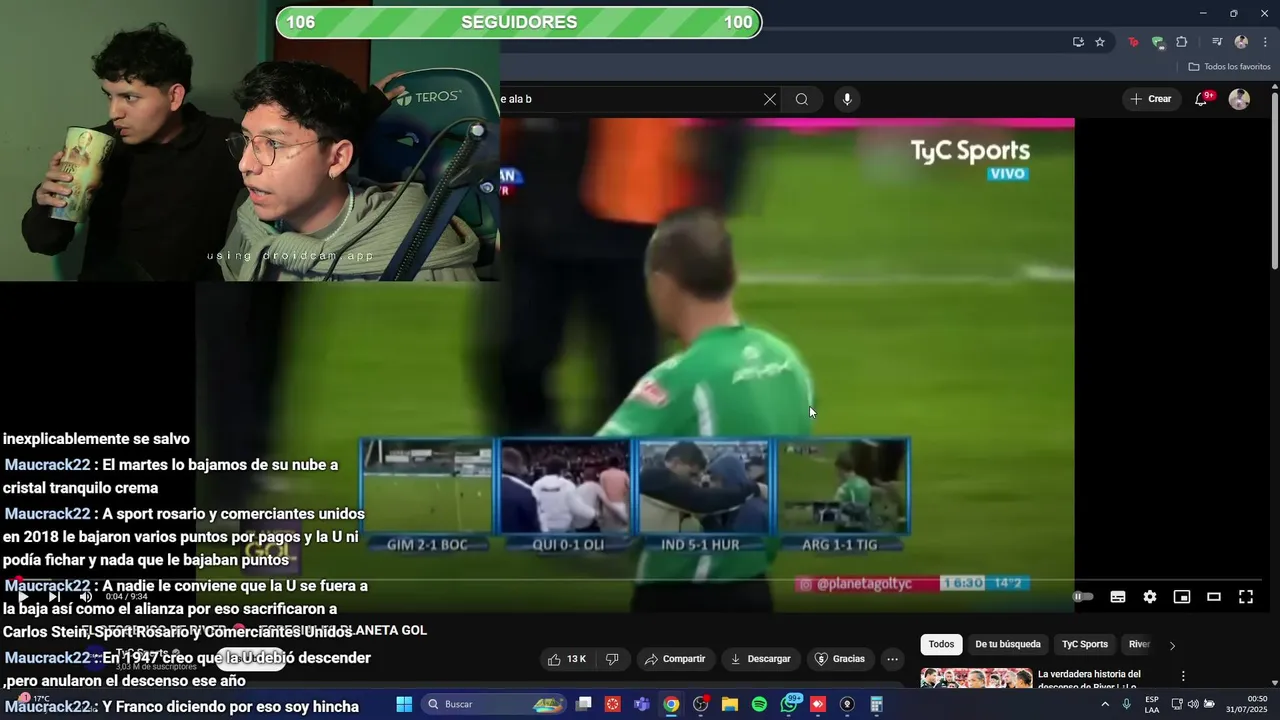The height and width of the screenshot is (720, 1280).
Task: Open Chrome media controls icon
Action: [1217, 42]
